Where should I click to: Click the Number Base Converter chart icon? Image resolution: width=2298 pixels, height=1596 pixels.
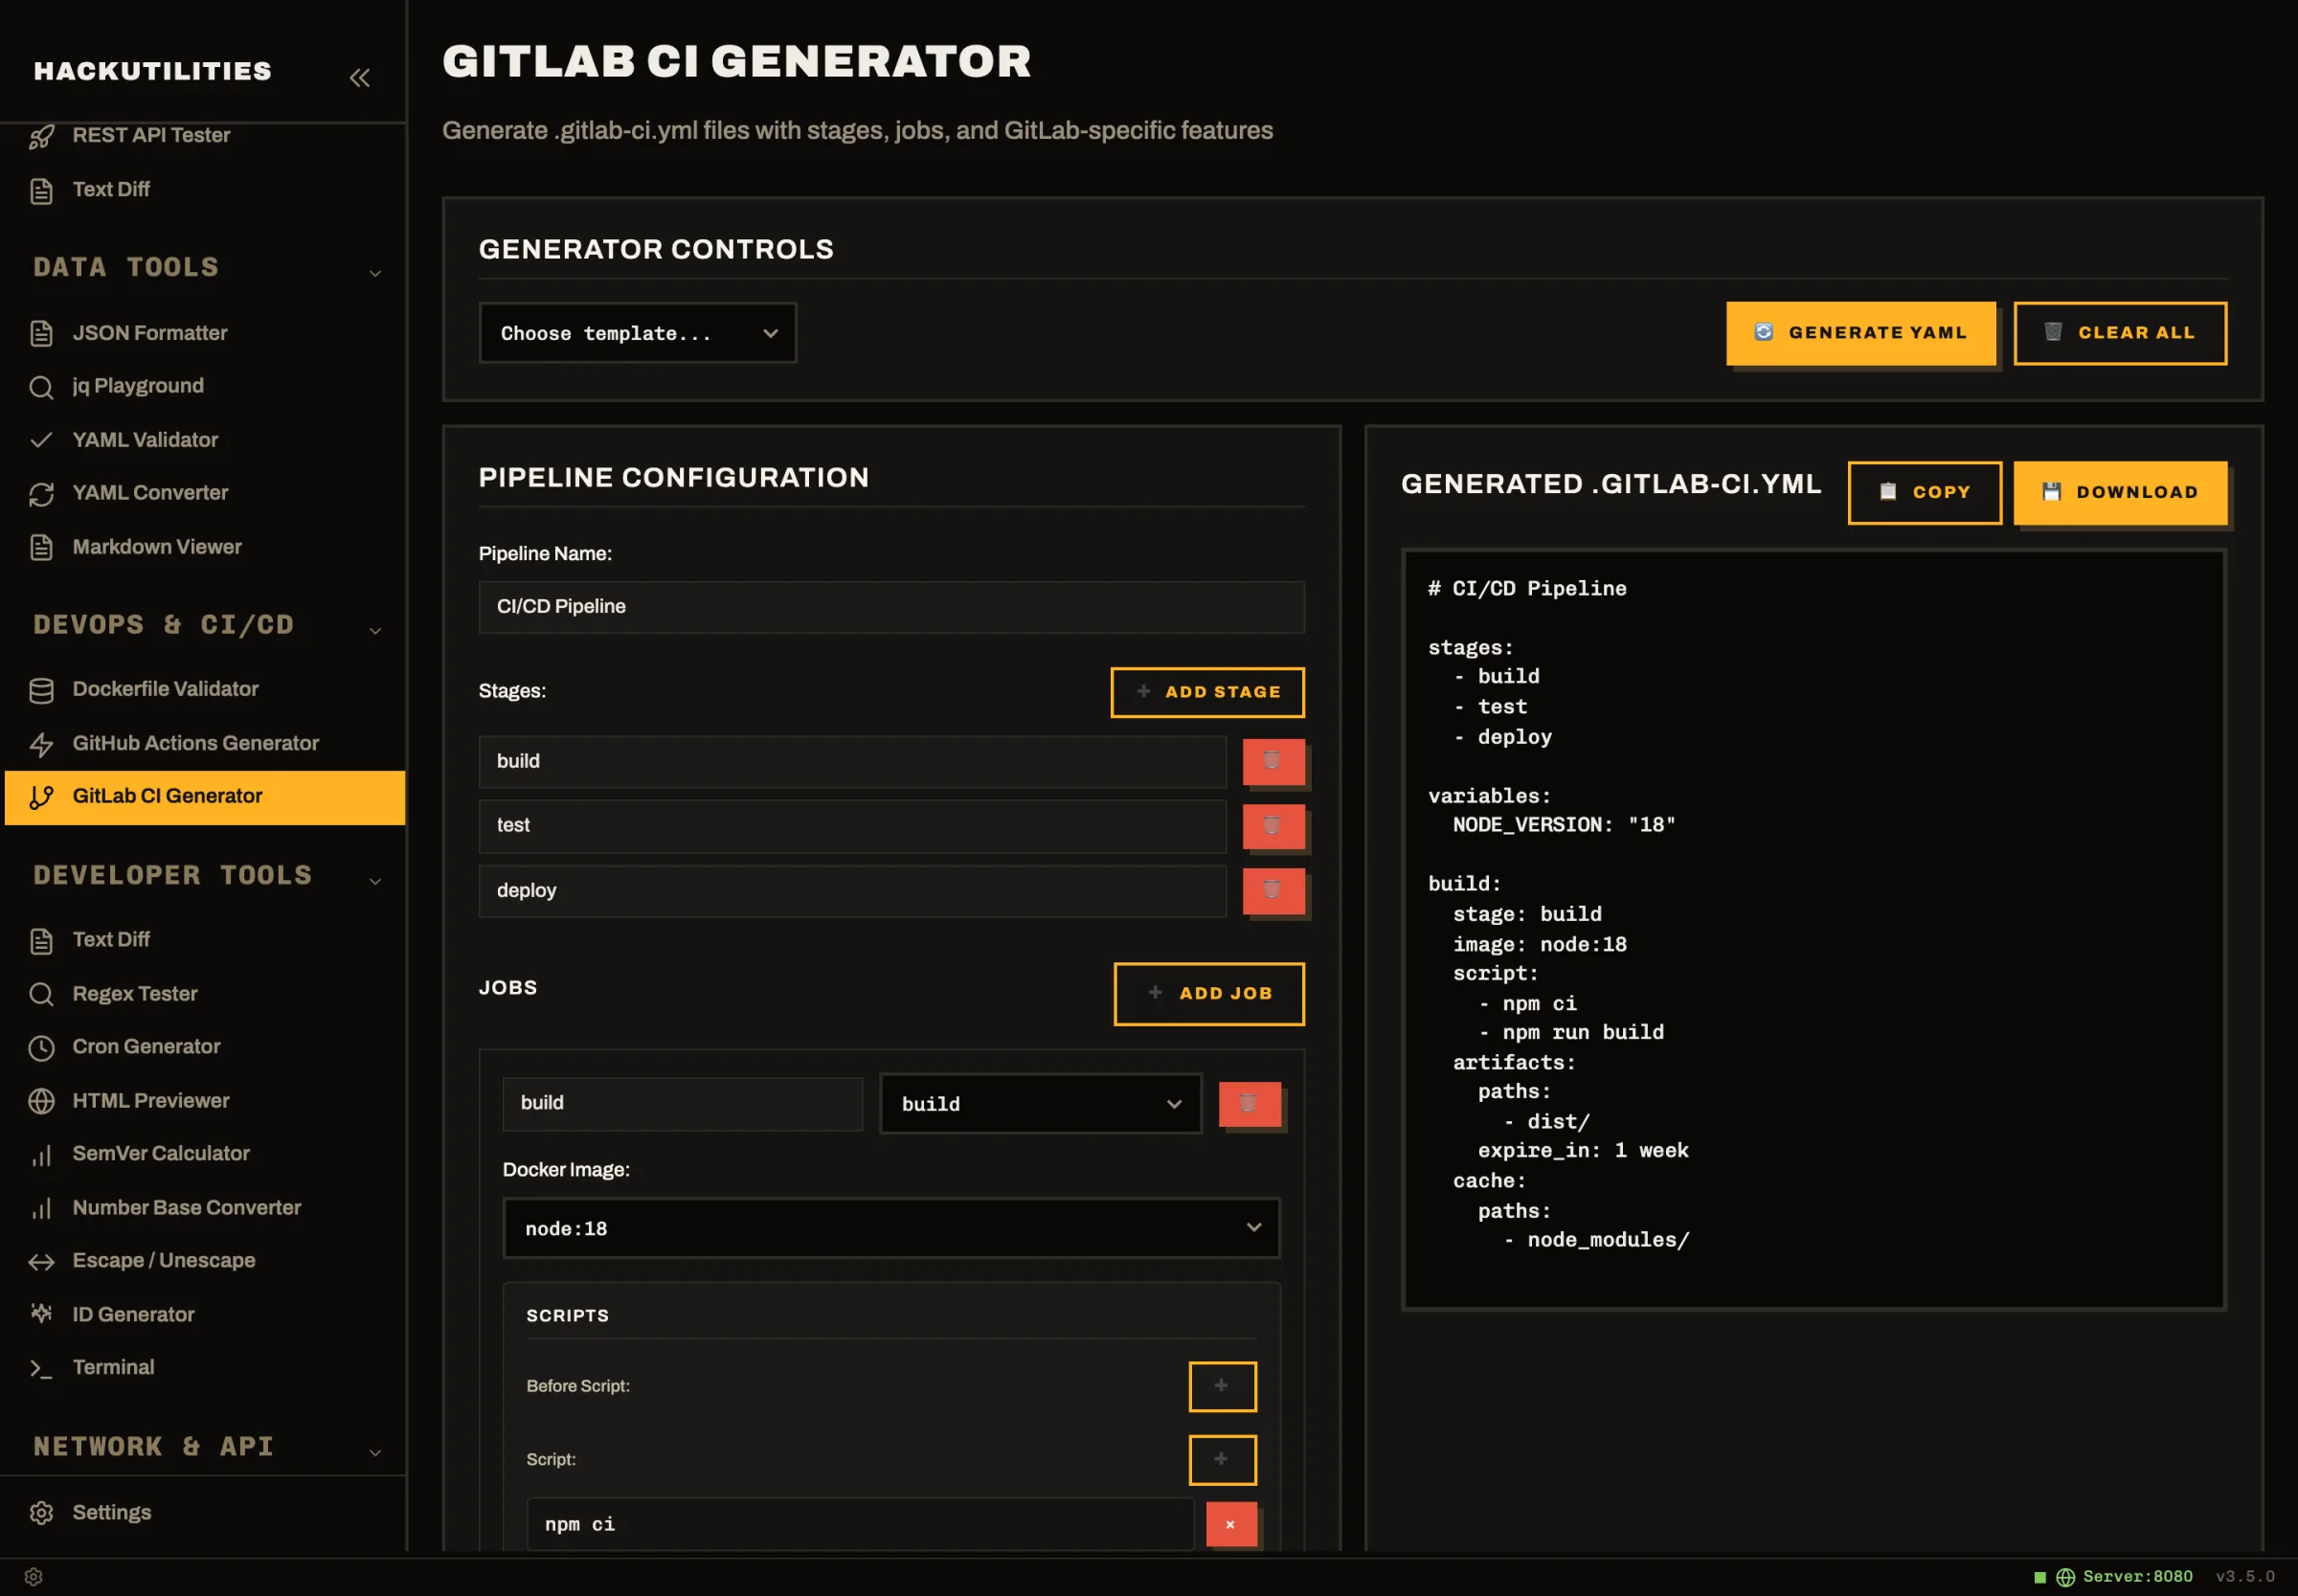tap(41, 1208)
